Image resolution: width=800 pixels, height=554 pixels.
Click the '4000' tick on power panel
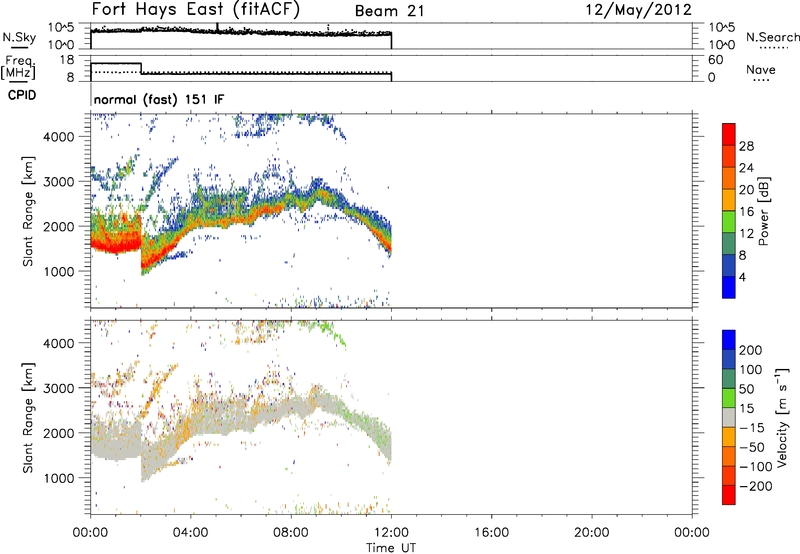tap(59, 137)
